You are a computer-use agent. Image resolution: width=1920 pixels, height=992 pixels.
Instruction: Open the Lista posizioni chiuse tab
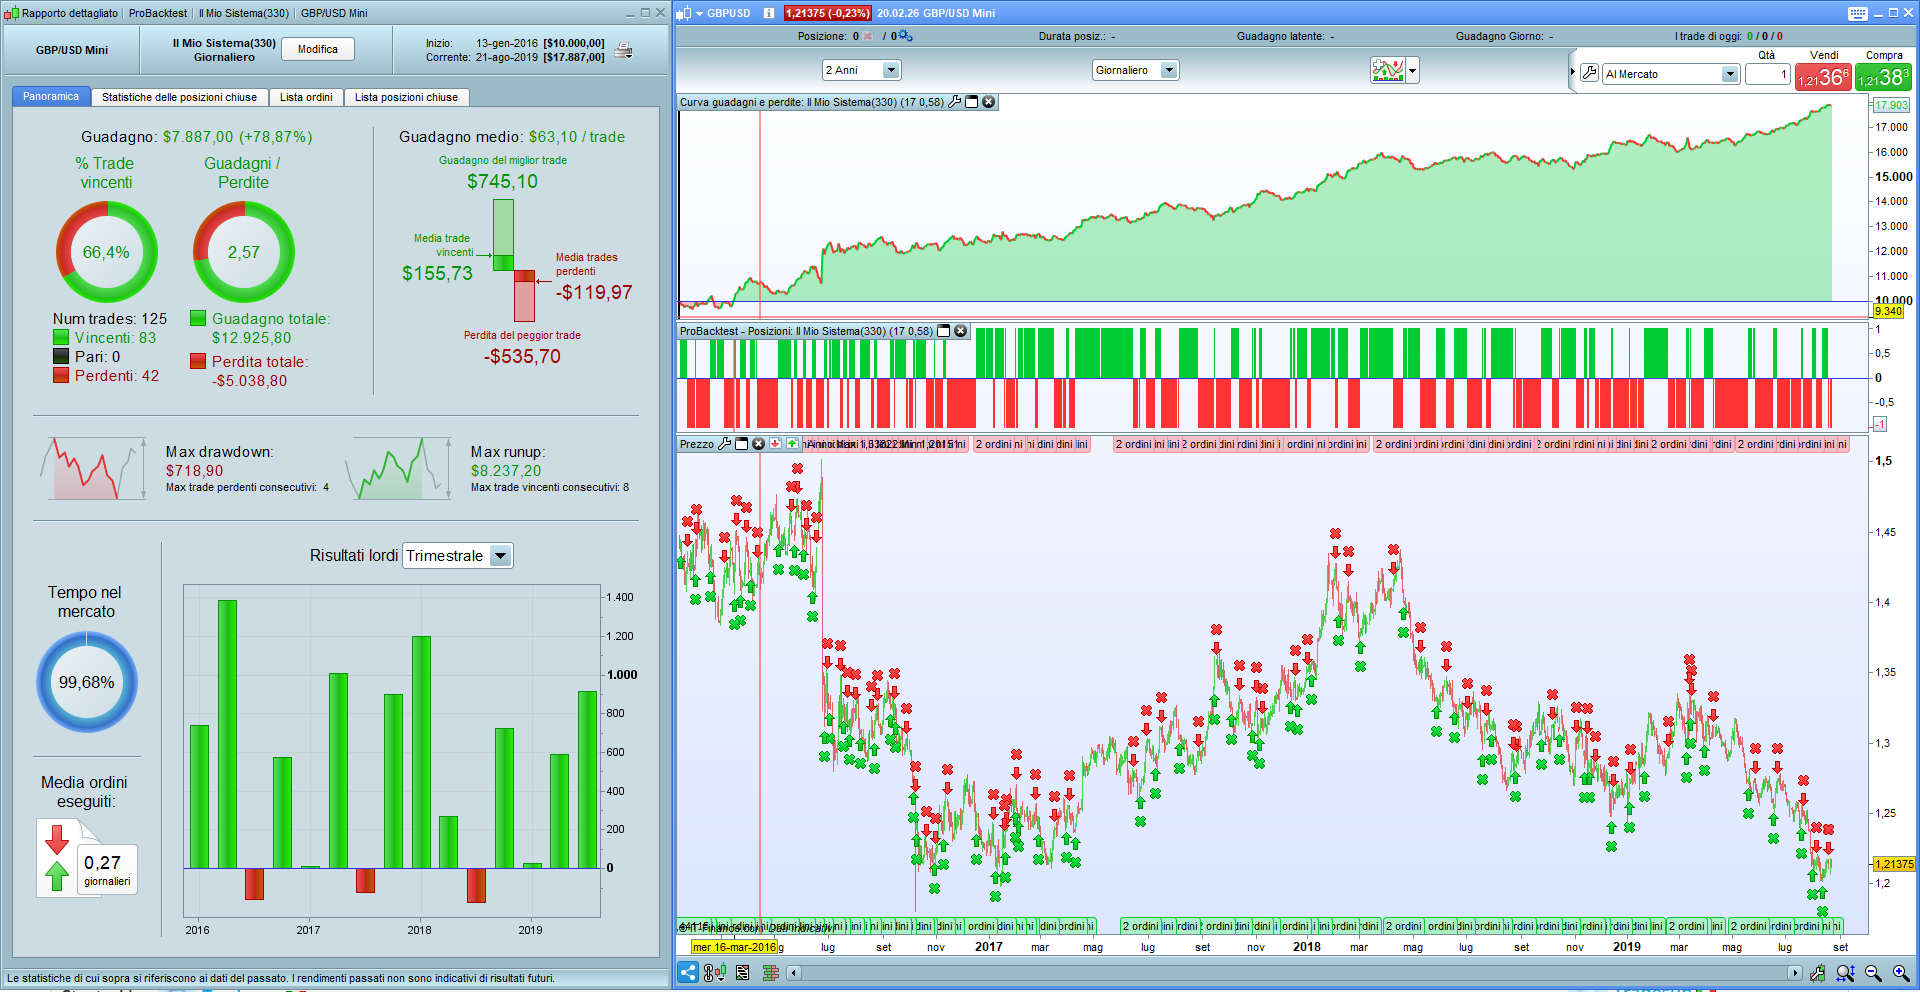(406, 97)
